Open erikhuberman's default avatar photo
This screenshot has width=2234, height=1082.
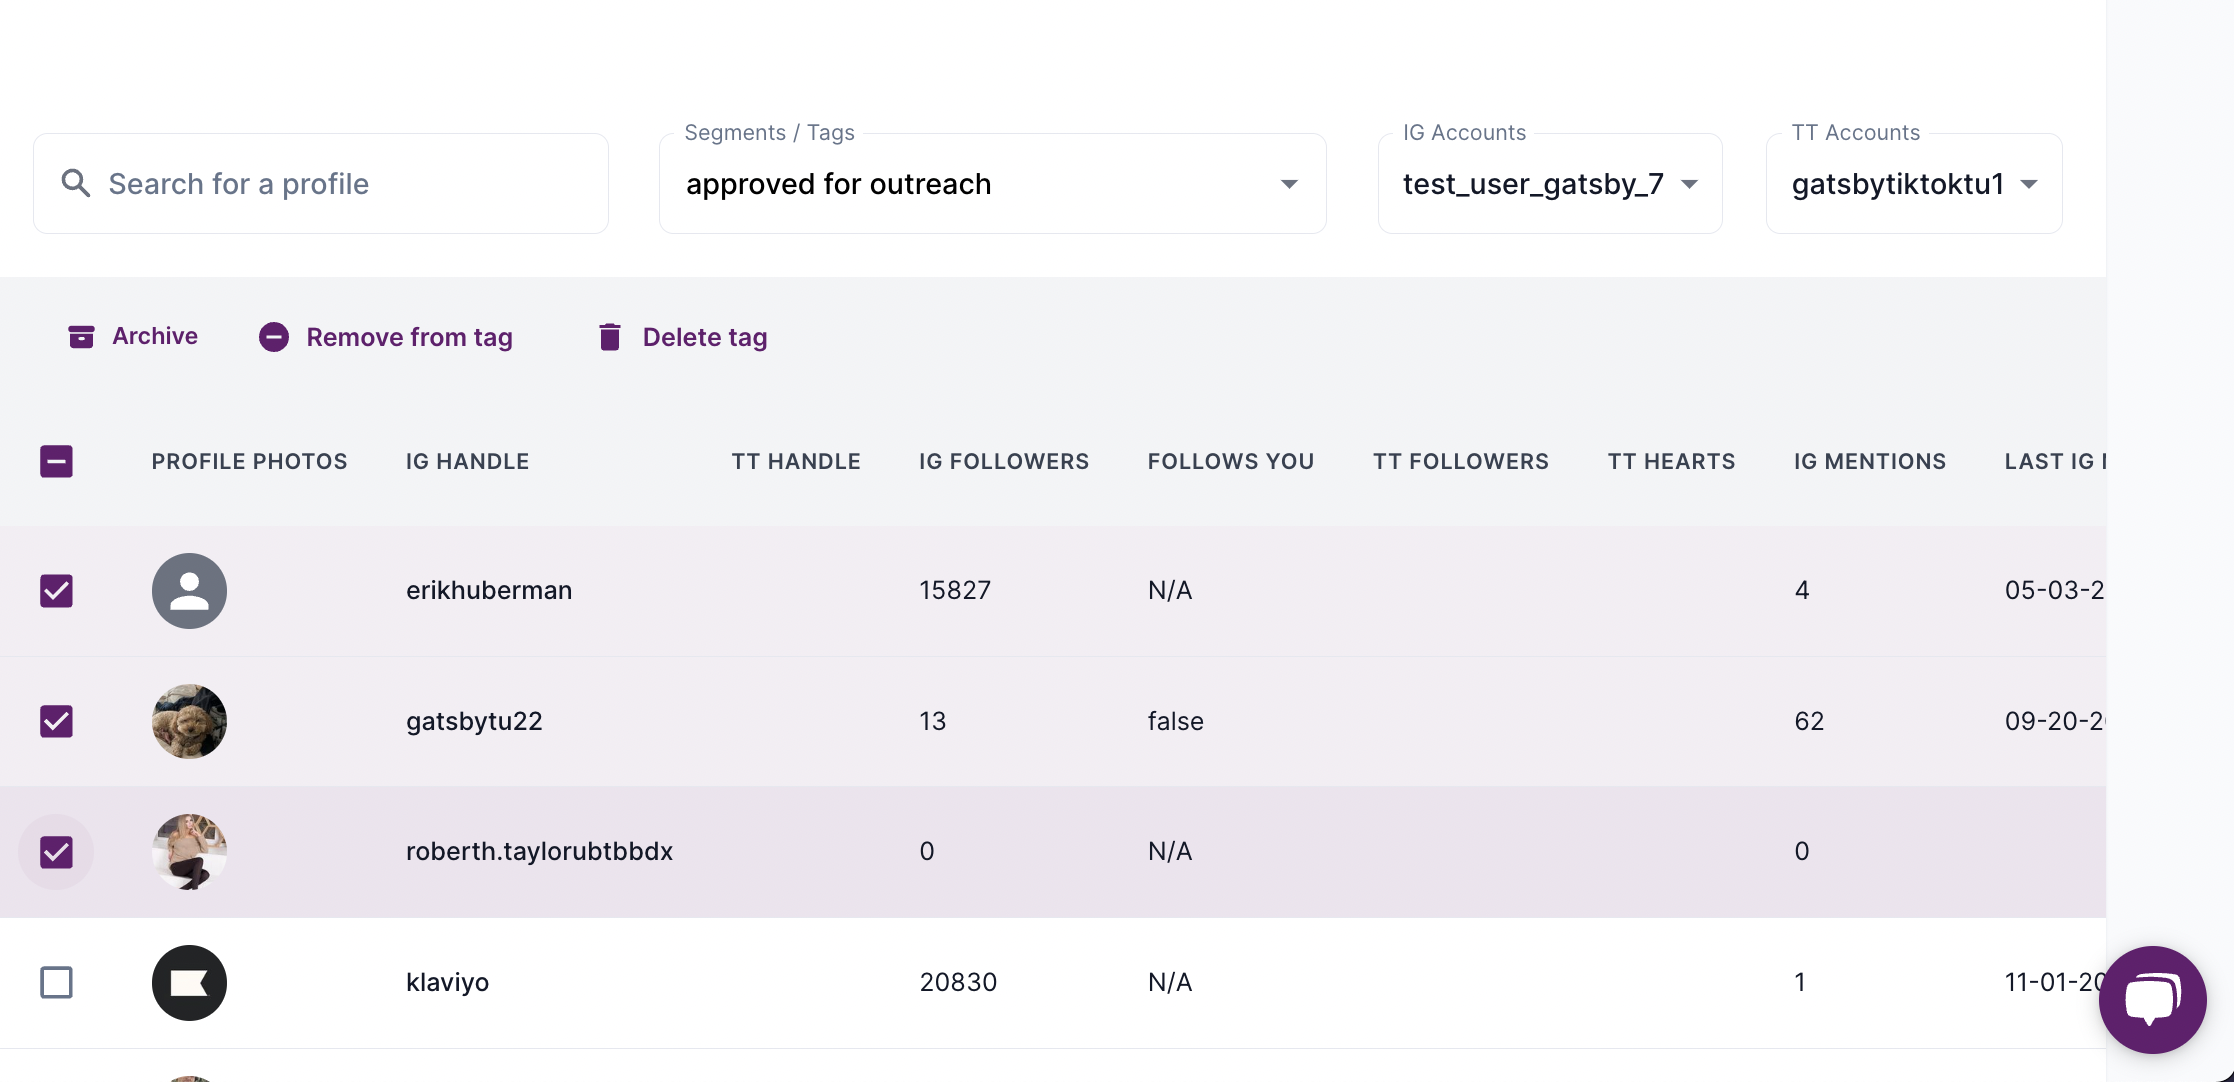189,591
